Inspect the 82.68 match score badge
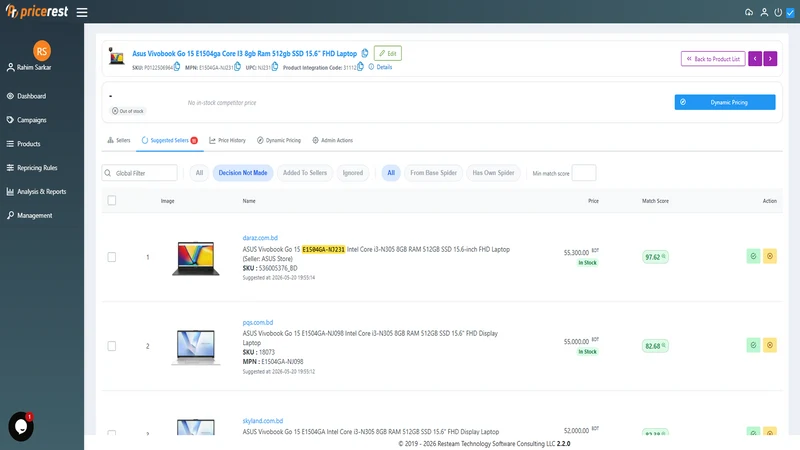Screen dimensions: 800x450 (x=655, y=346)
